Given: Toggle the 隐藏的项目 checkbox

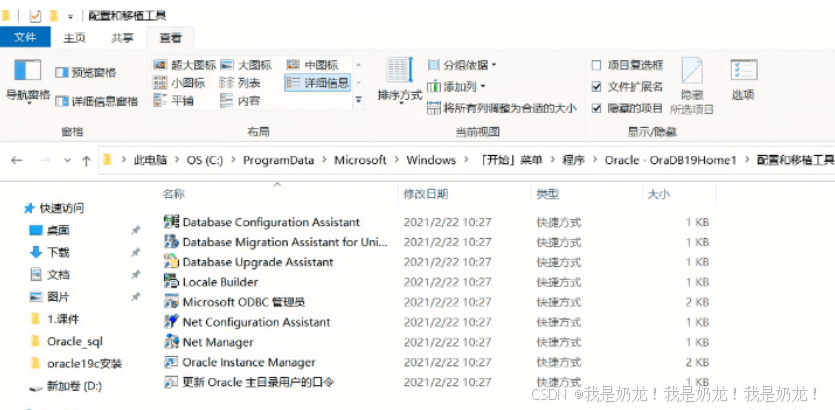Looking at the screenshot, I should point(596,108).
